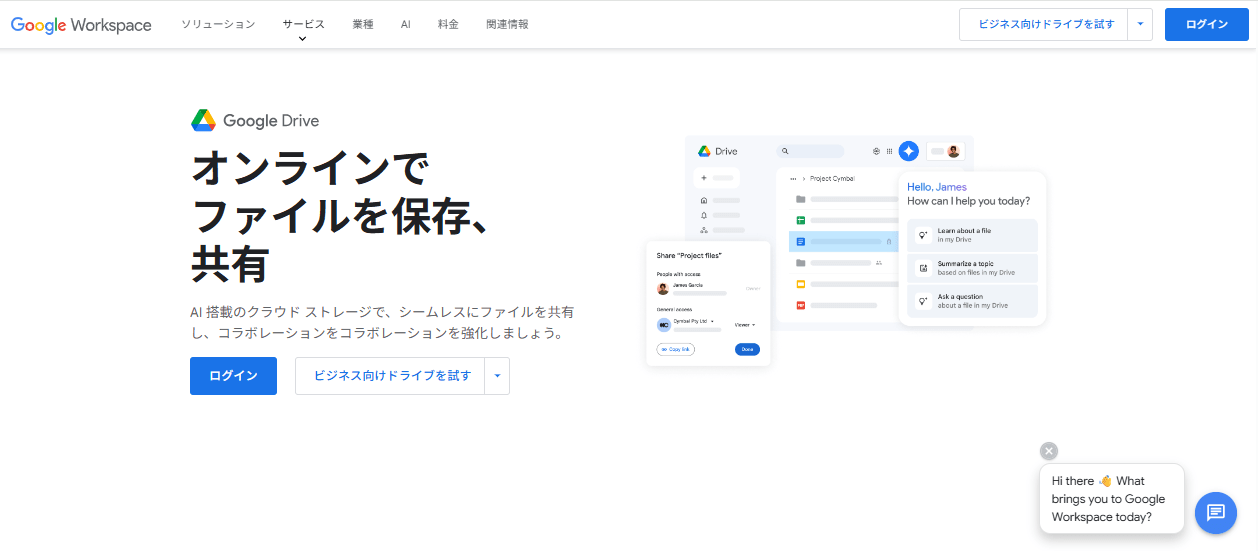Viewport: 1258px width, 551px height.
Task: Click the shared drives icon in the illustration sidebar
Action: coord(704,230)
